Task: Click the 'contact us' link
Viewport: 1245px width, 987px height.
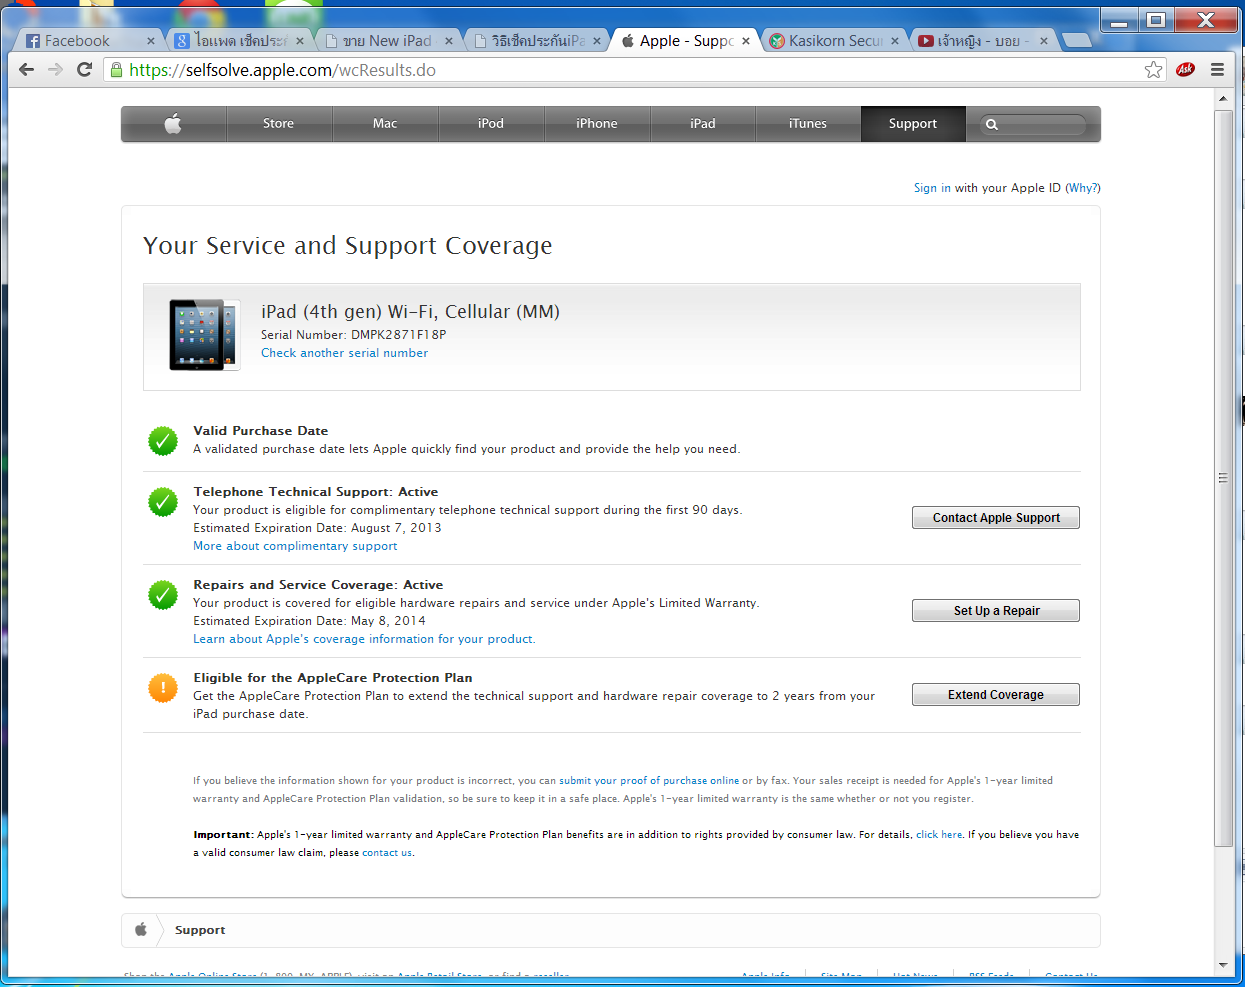Action: pyautogui.click(x=387, y=853)
